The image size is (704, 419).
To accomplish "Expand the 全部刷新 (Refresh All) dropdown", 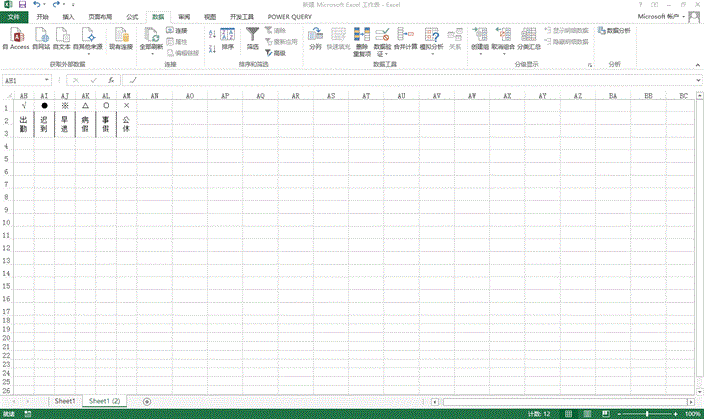I will [151, 53].
